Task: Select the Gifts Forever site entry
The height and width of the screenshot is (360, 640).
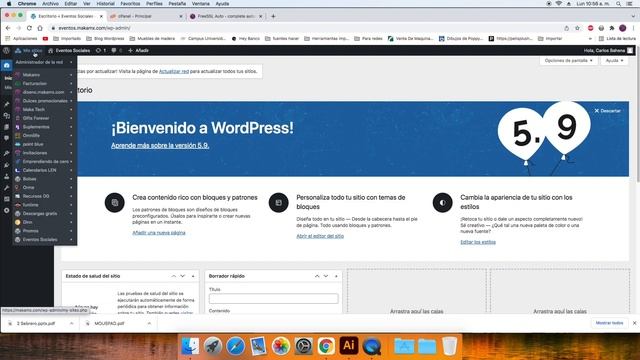Action: pos(44,118)
